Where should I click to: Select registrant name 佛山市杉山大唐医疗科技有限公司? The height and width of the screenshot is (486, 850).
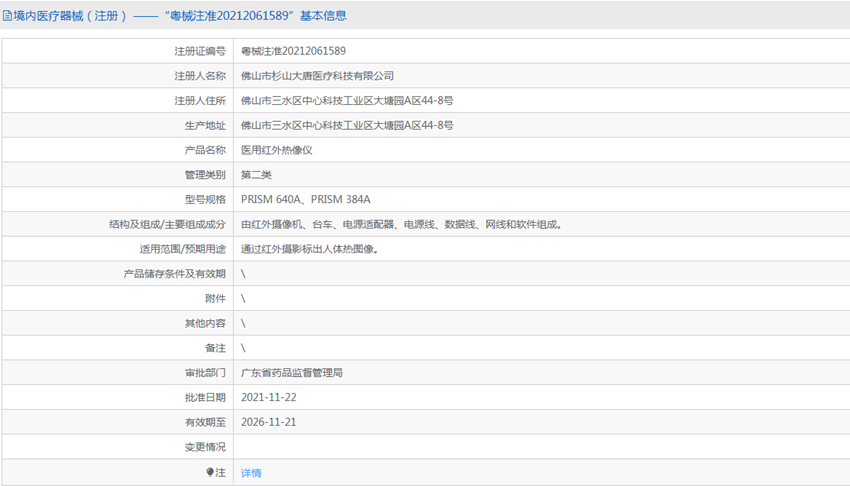[x=317, y=76]
